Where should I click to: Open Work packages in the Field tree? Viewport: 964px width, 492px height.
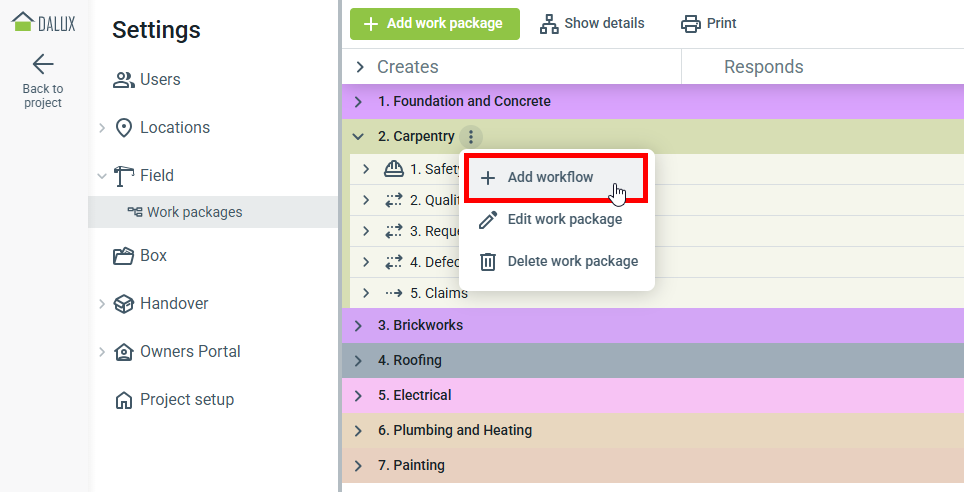(x=194, y=212)
